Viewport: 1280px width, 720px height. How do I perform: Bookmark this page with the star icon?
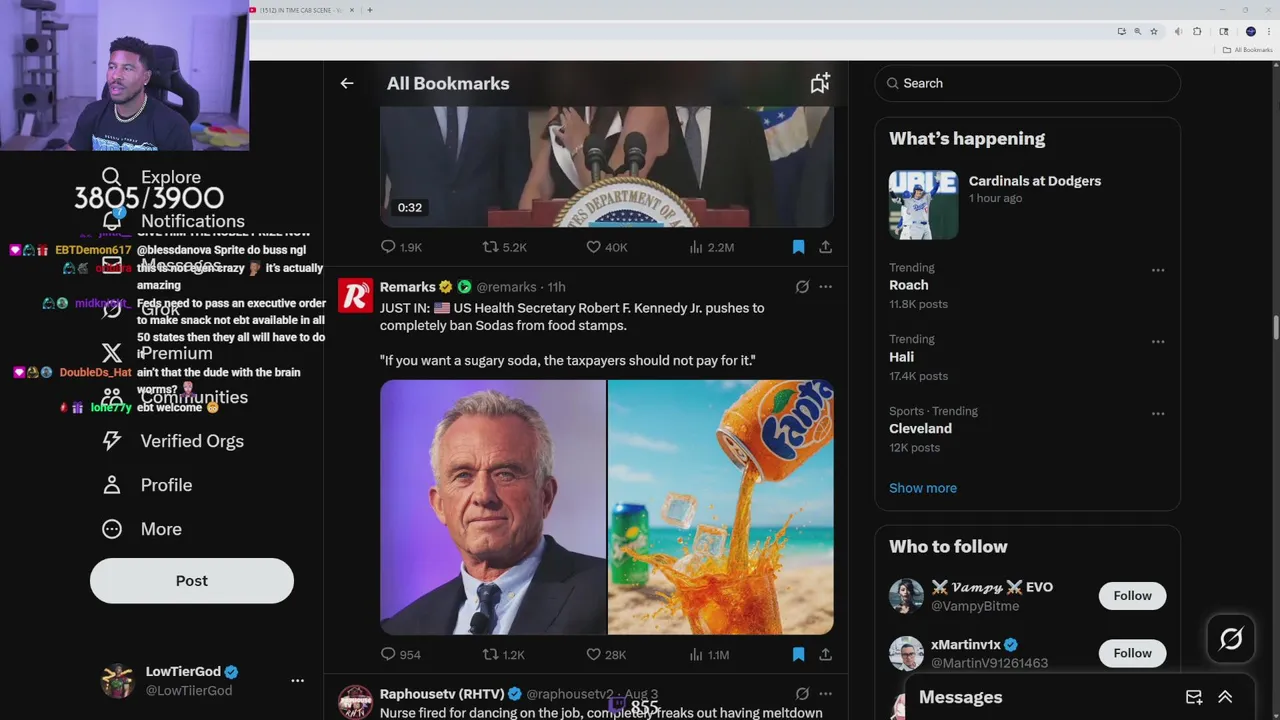[x=1153, y=32]
